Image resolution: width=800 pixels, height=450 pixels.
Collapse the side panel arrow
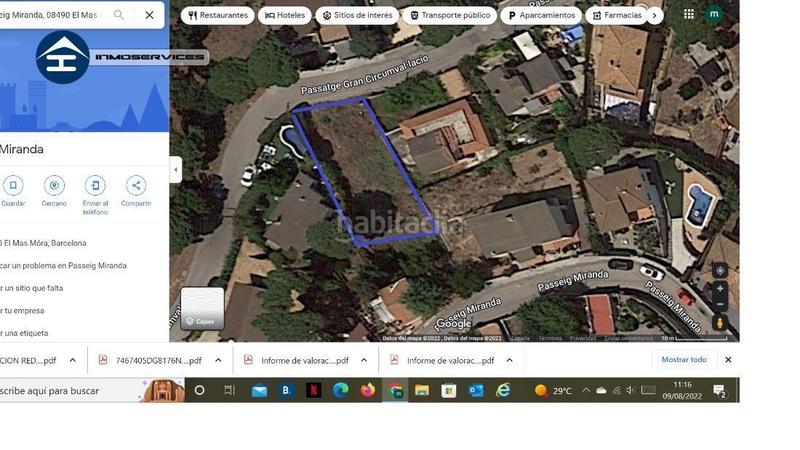point(176,169)
